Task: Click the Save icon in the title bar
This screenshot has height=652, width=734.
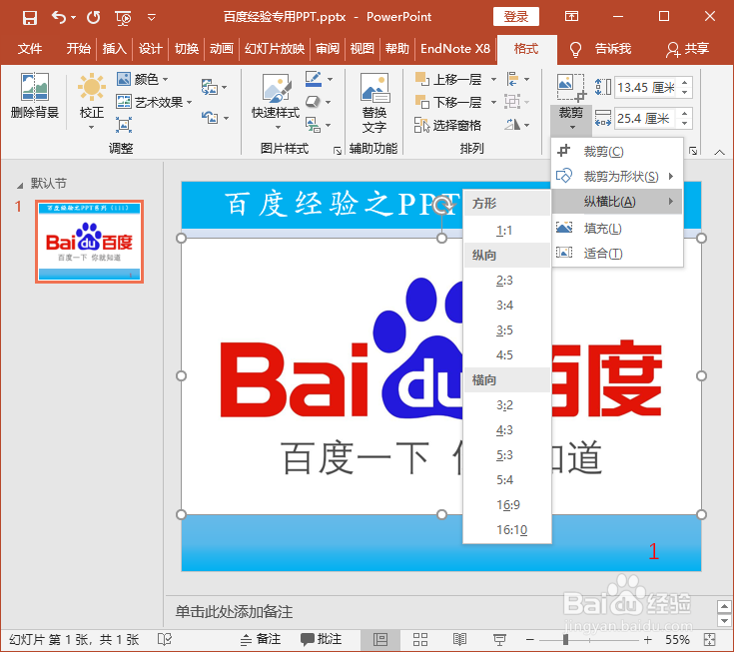Action: point(29,18)
